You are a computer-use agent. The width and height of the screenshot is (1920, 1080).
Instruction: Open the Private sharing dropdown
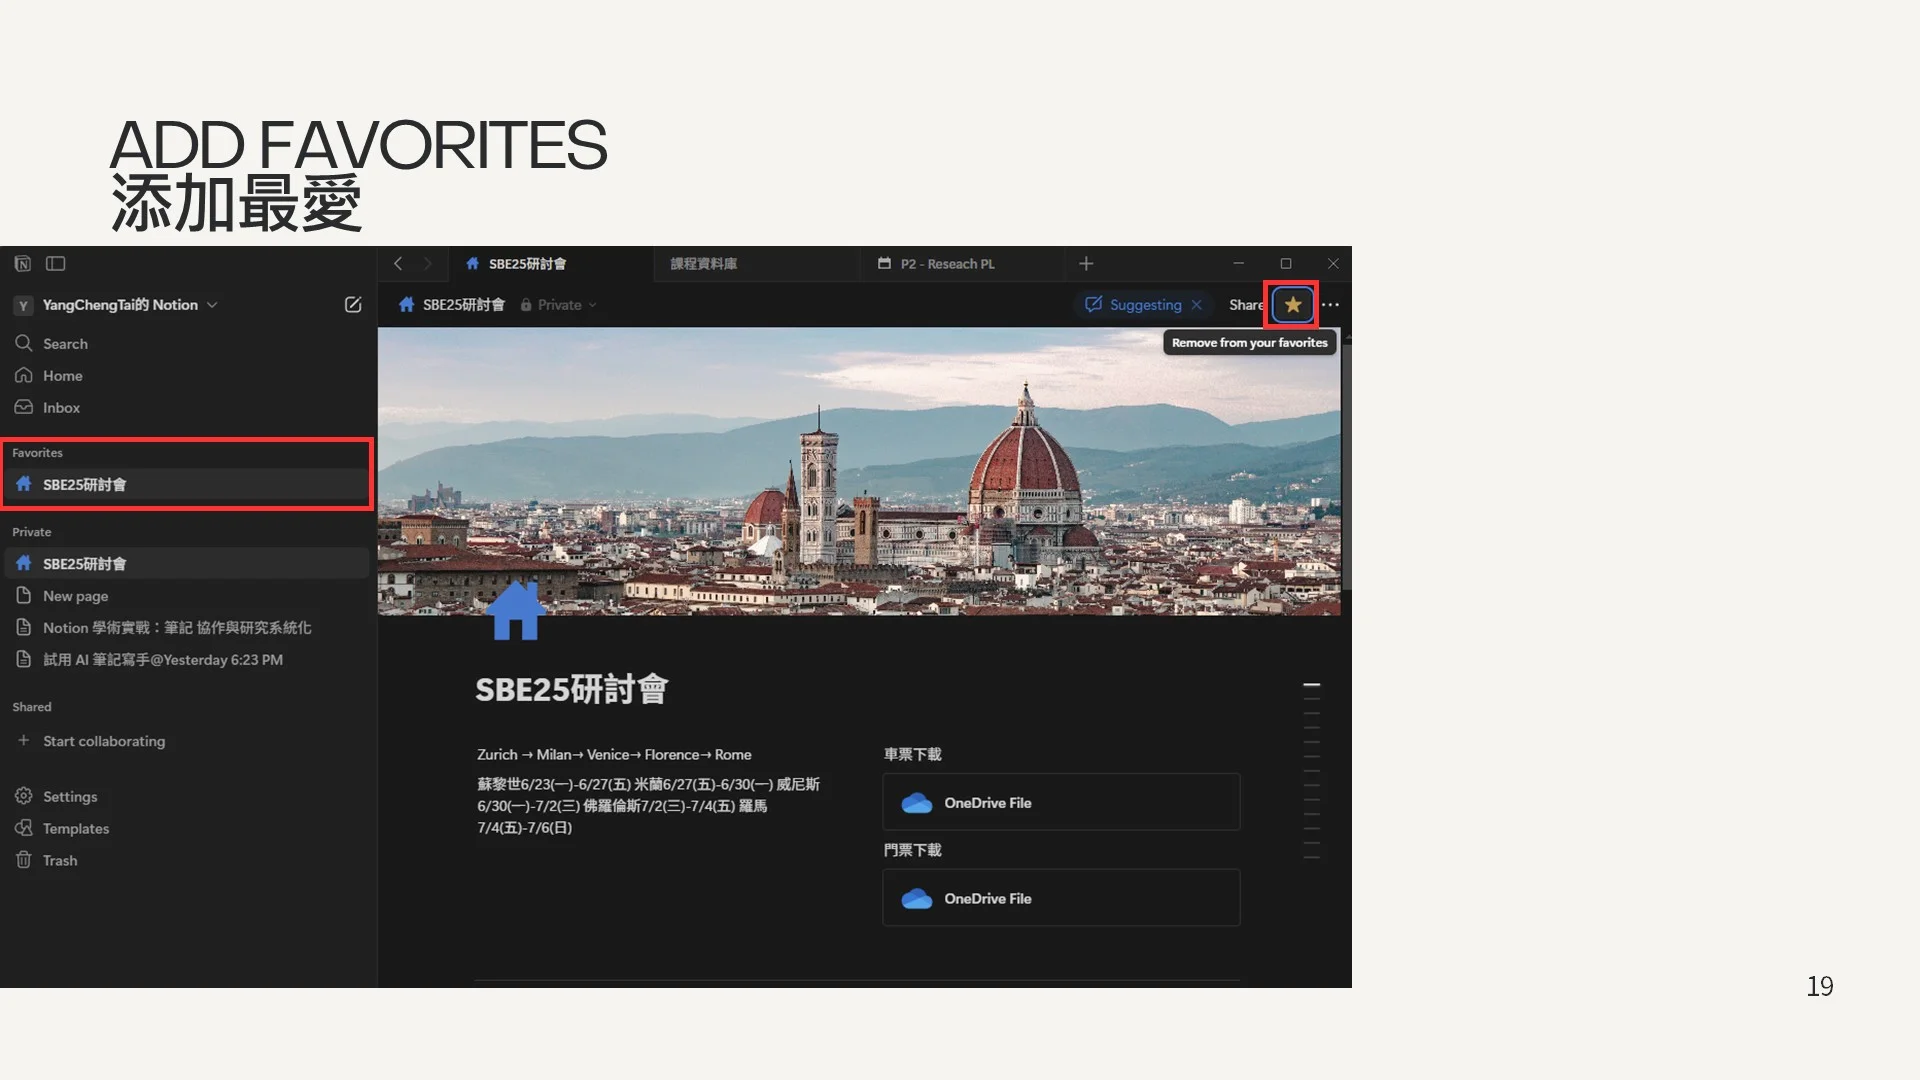coord(560,305)
